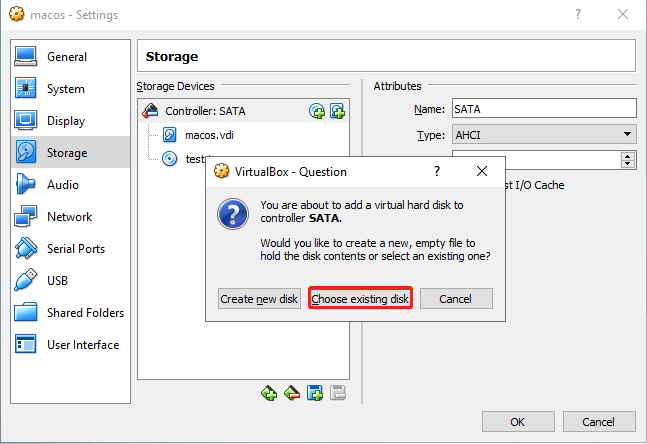Click the Serial Ports connector icon
Viewport: 647px width, 444px height.
tap(26, 248)
